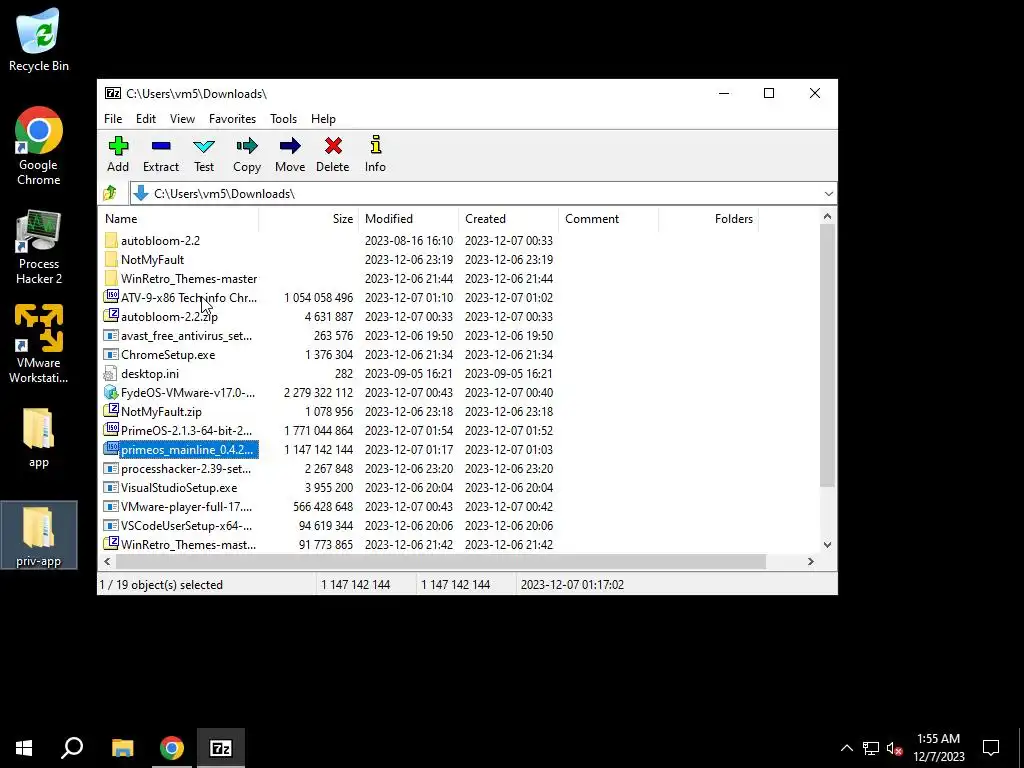Click the horizontal scrollbar left arrow
Viewport: 1024px width, 768px height.
[107, 562]
